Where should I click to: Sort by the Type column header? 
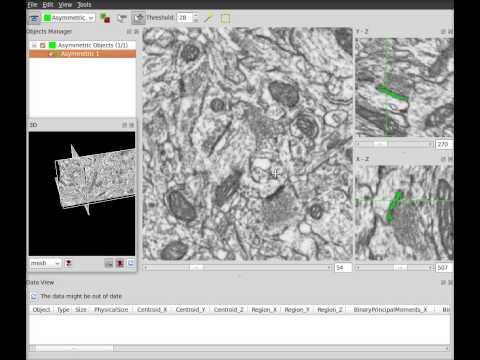pyautogui.click(x=63, y=310)
